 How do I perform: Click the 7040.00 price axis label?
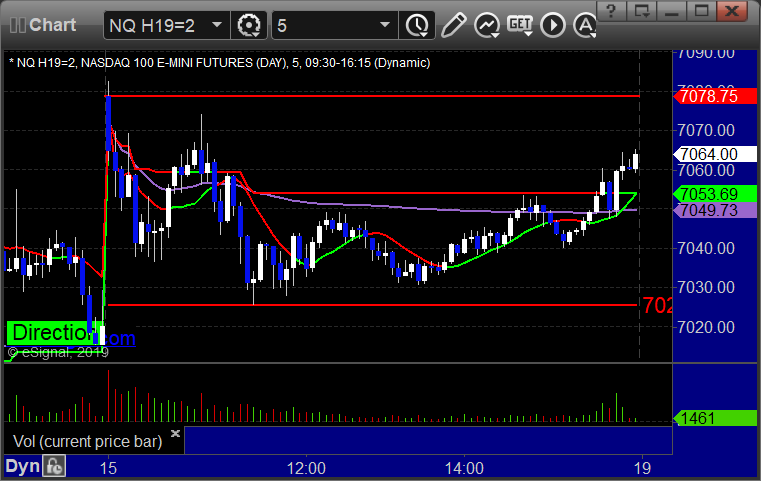click(x=706, y=249)
